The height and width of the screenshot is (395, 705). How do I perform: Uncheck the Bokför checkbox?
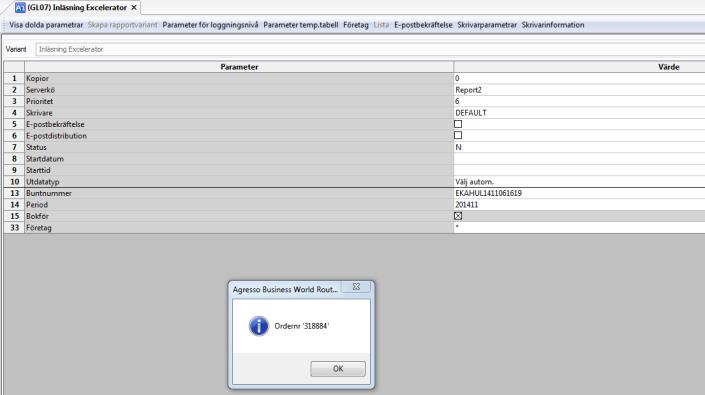pos(458,216)
